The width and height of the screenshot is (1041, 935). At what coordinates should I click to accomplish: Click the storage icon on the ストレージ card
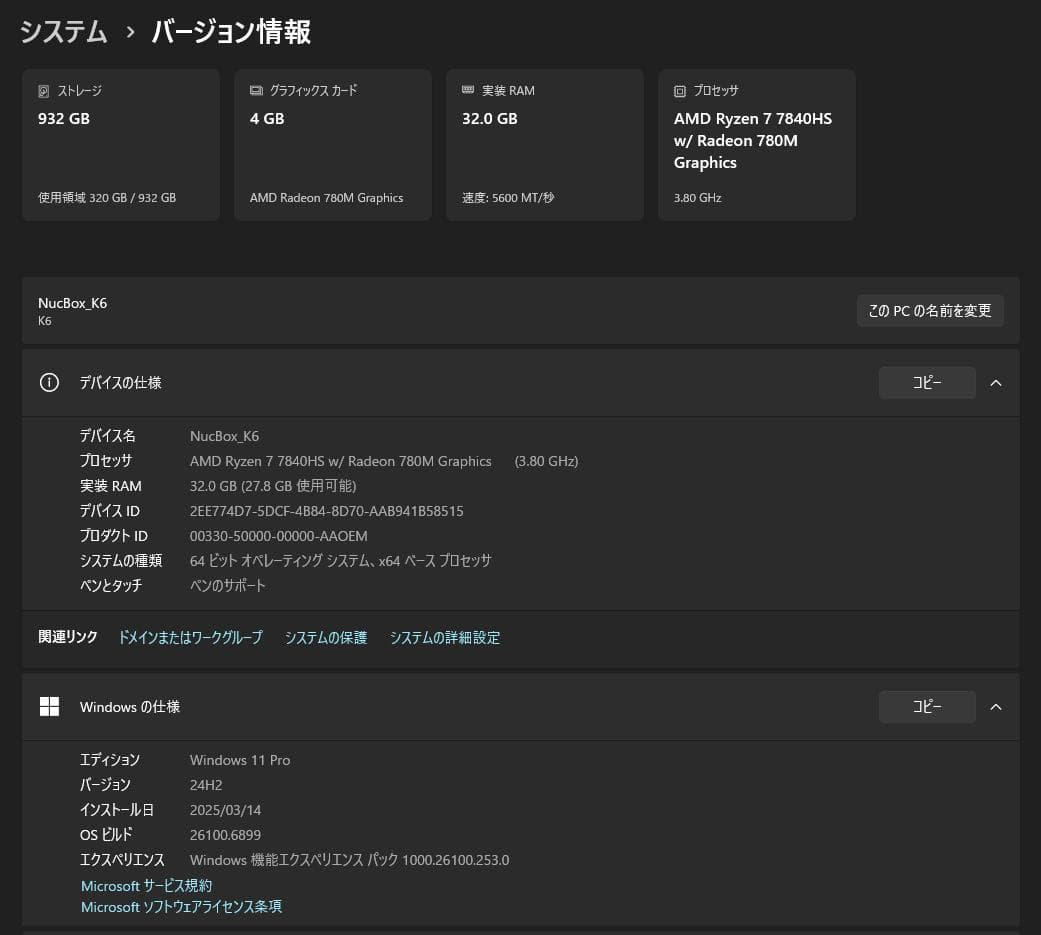pos(42,90)
